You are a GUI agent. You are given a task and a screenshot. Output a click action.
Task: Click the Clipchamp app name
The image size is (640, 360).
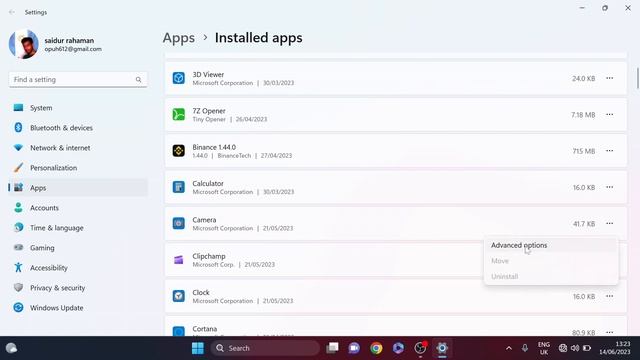tap(209, 256)
